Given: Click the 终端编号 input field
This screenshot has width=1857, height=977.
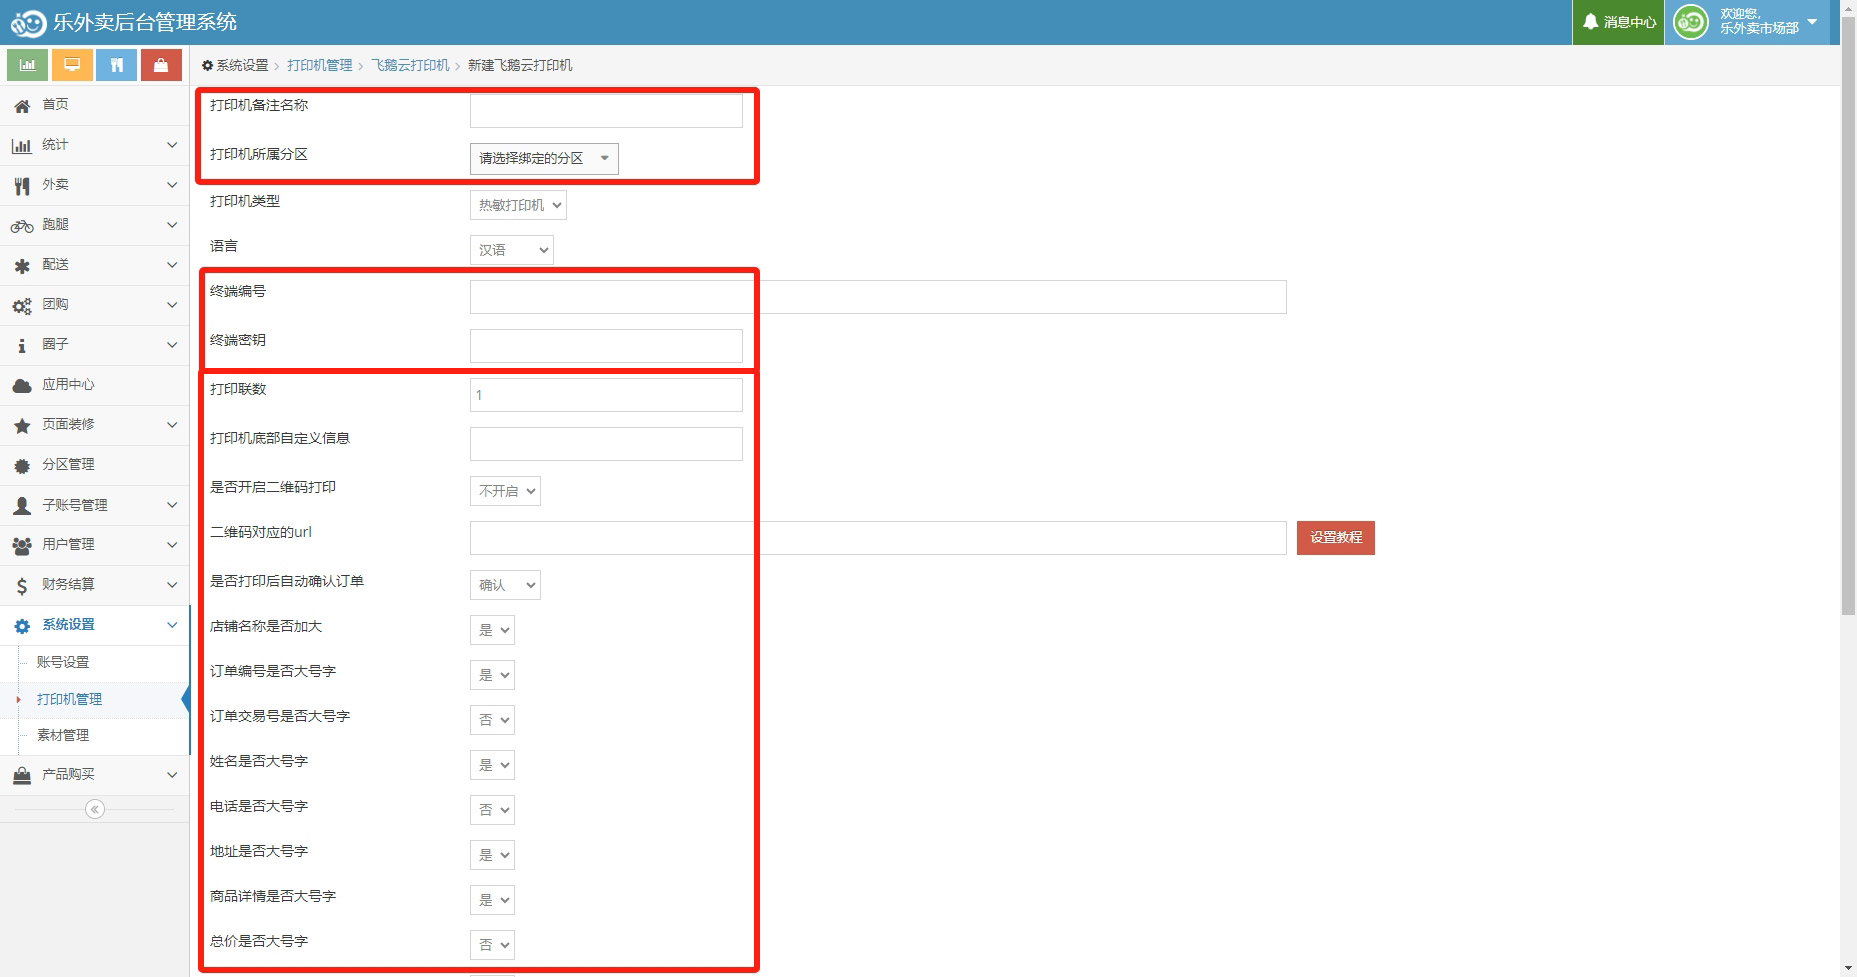Looking at the screenshot, I should coord(877,297).
